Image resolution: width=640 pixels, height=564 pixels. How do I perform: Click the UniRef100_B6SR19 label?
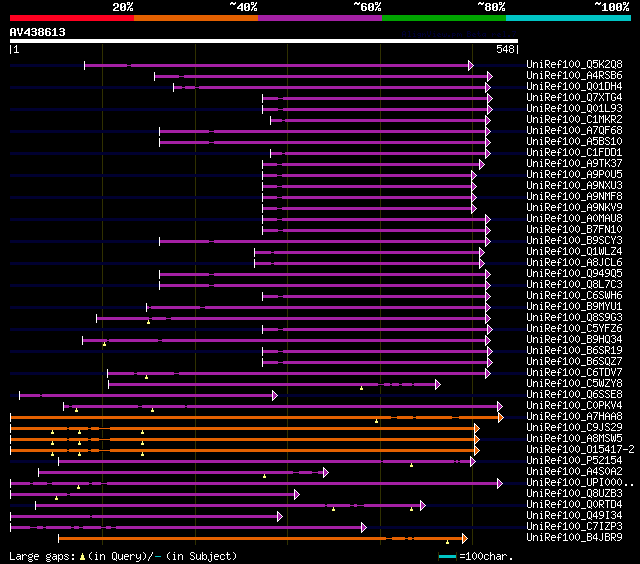[574, 351]
